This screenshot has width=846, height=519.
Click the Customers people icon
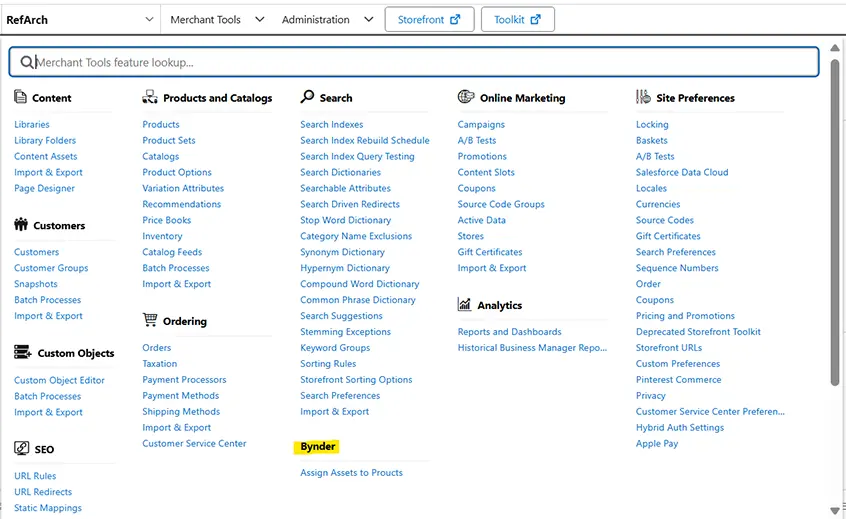pos(21,224)
